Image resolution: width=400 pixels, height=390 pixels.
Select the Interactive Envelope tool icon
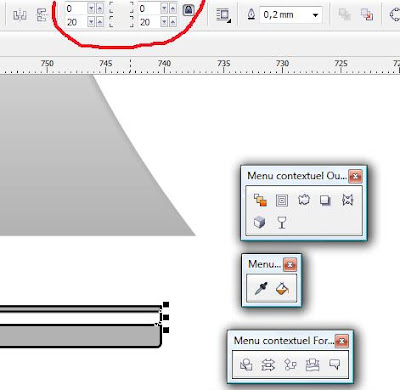point(347,200)
